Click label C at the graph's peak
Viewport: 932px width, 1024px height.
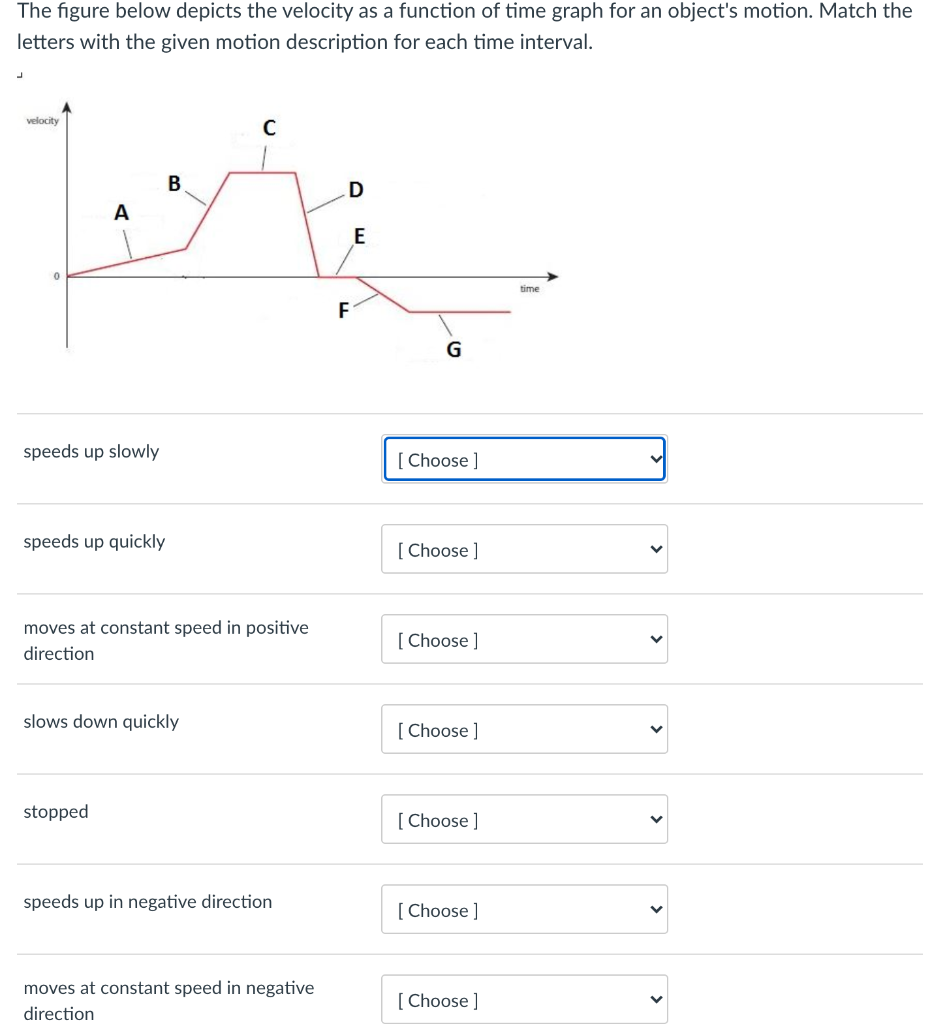click(269, 128)
